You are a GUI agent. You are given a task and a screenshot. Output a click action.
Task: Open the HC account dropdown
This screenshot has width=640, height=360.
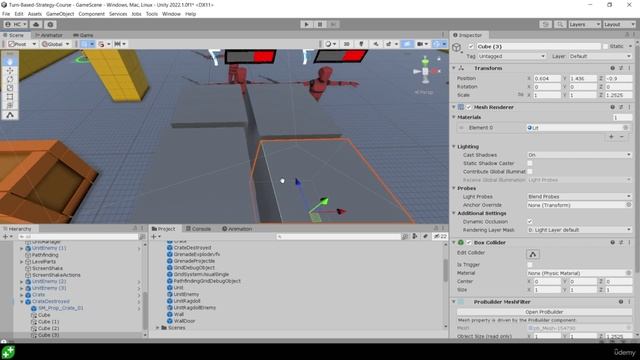click(16, 24)
